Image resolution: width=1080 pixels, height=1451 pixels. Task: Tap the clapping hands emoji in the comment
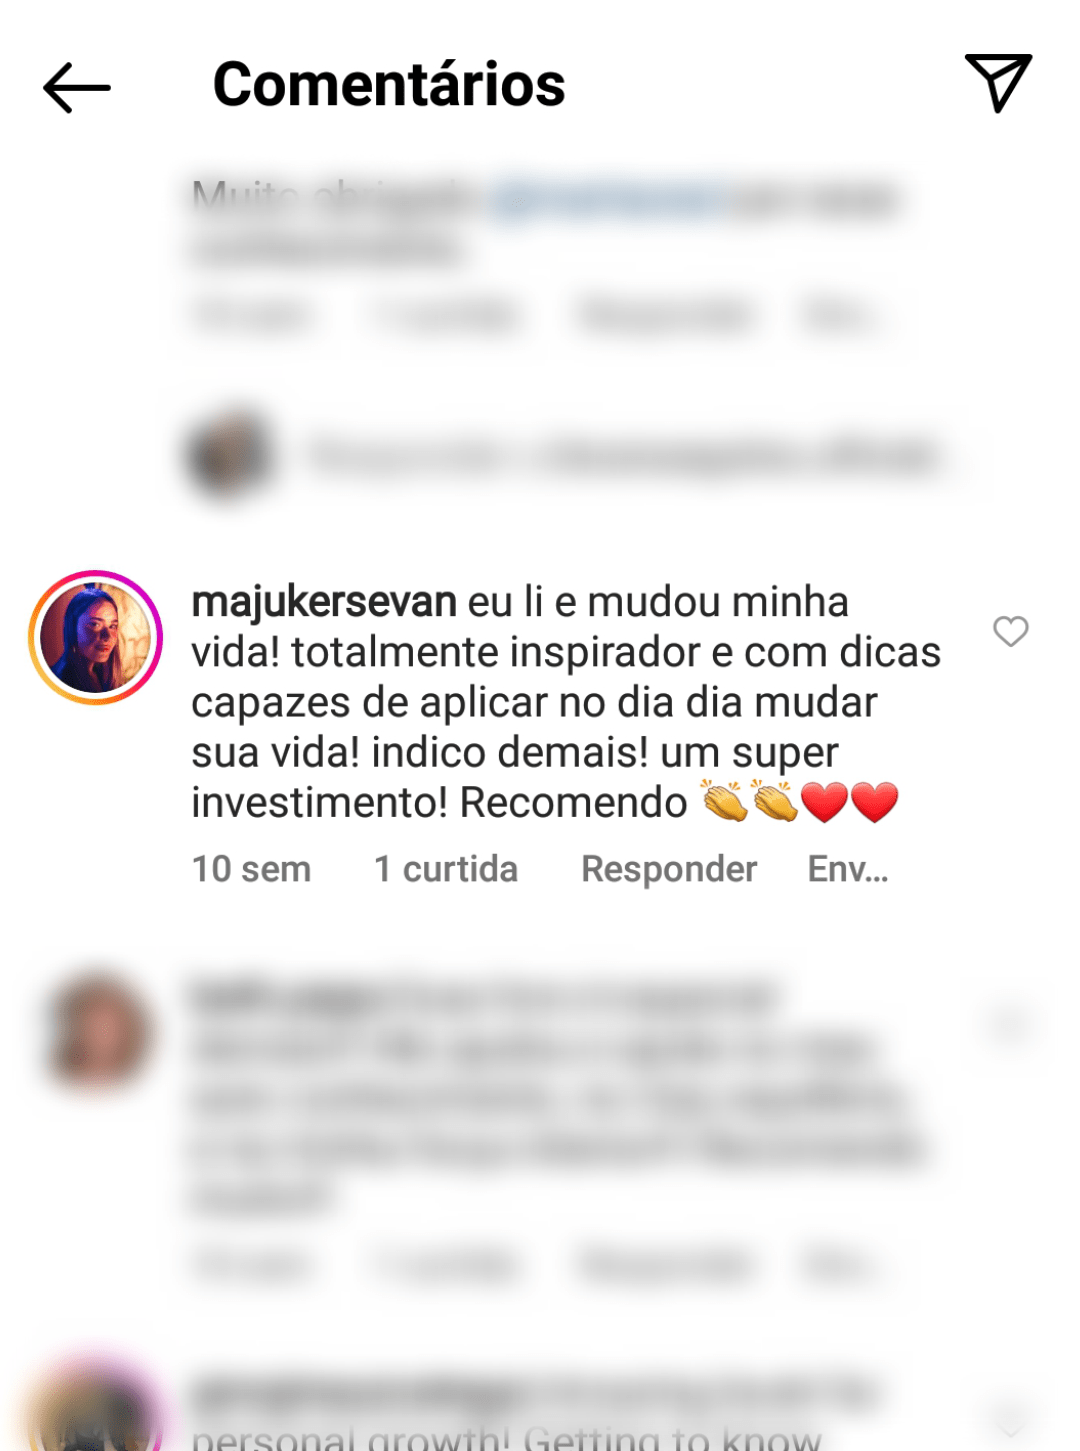click(x=750, y=801)
